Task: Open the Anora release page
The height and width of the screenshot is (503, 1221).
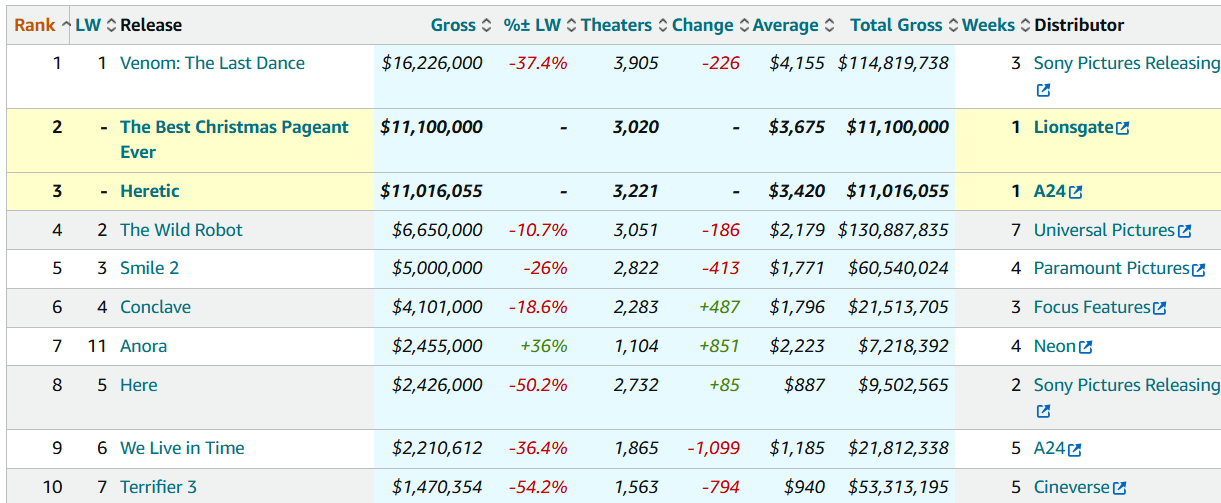Action: [143, 346]
